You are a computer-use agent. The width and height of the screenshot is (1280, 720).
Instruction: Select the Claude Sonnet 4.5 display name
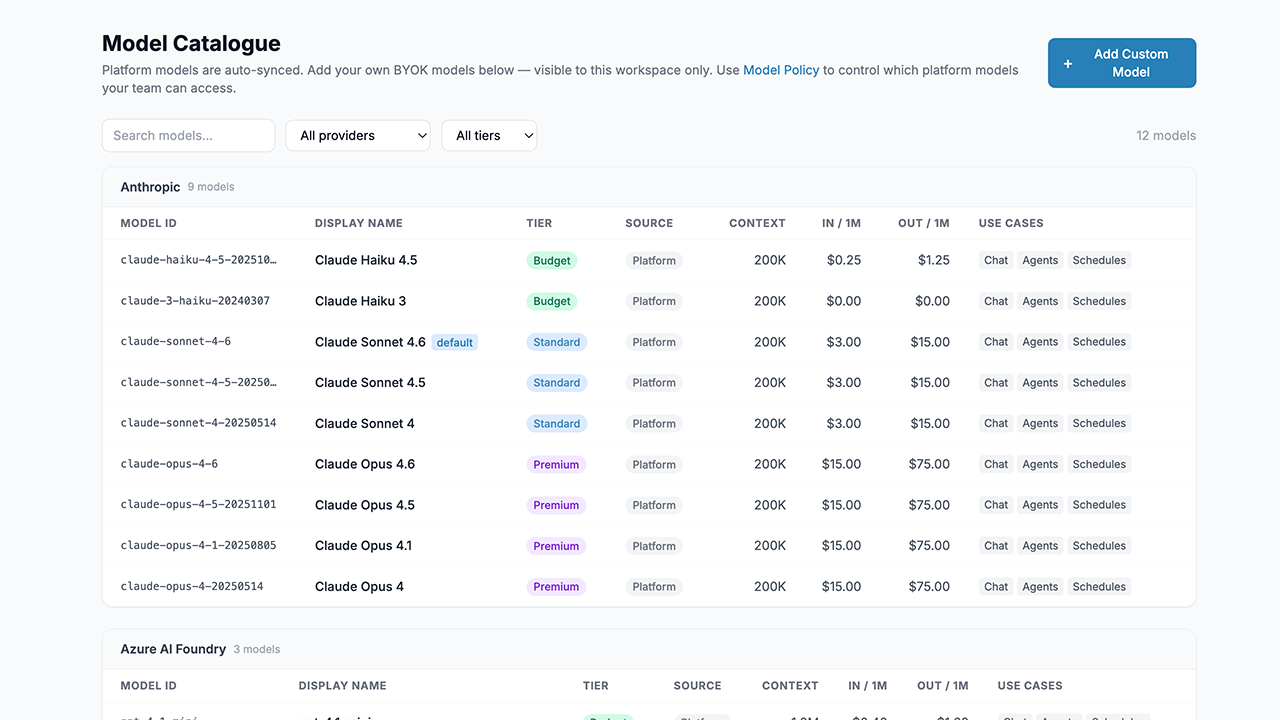pos(370,383)
